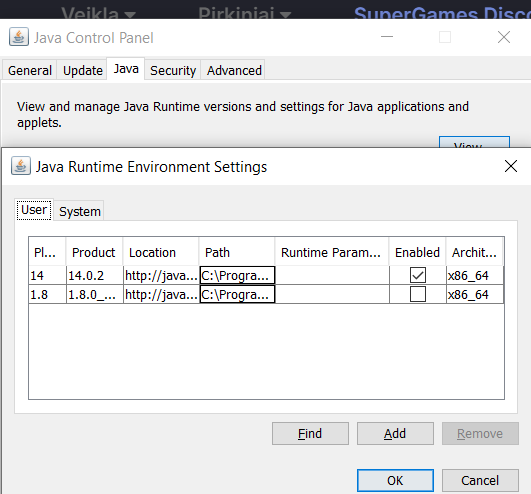Click the Find button
The width and height of the screenshot is (531, 494).
pos(310,433)
